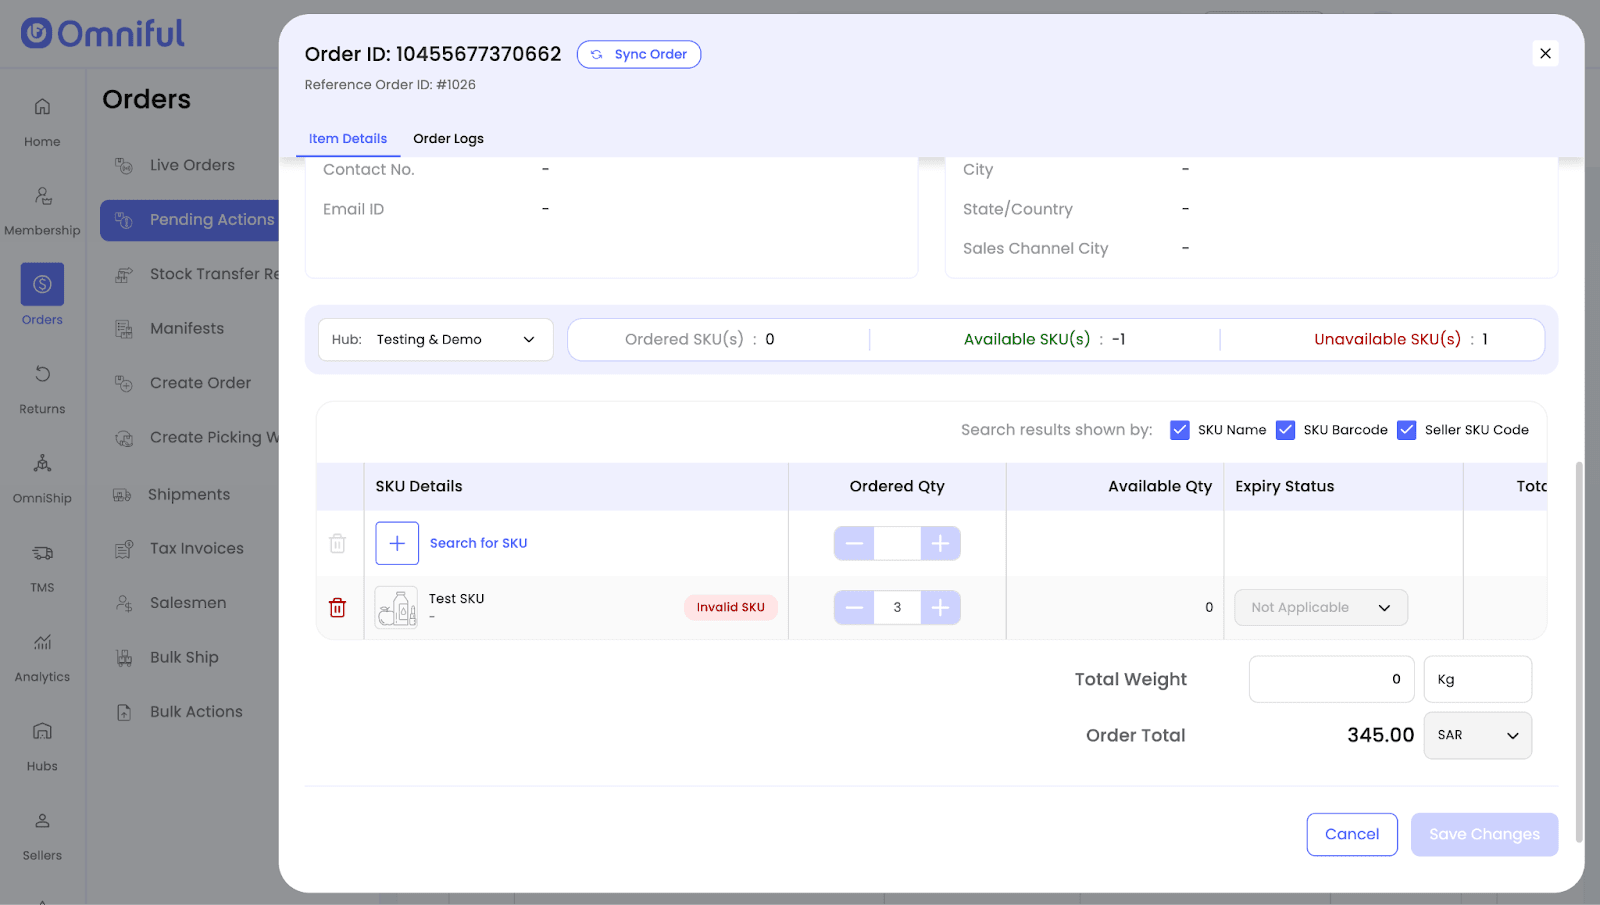This screenshot has height=905, width=1600.
Task: Increase Test SKU ordered quantity with plus
Action: (940, 607)
